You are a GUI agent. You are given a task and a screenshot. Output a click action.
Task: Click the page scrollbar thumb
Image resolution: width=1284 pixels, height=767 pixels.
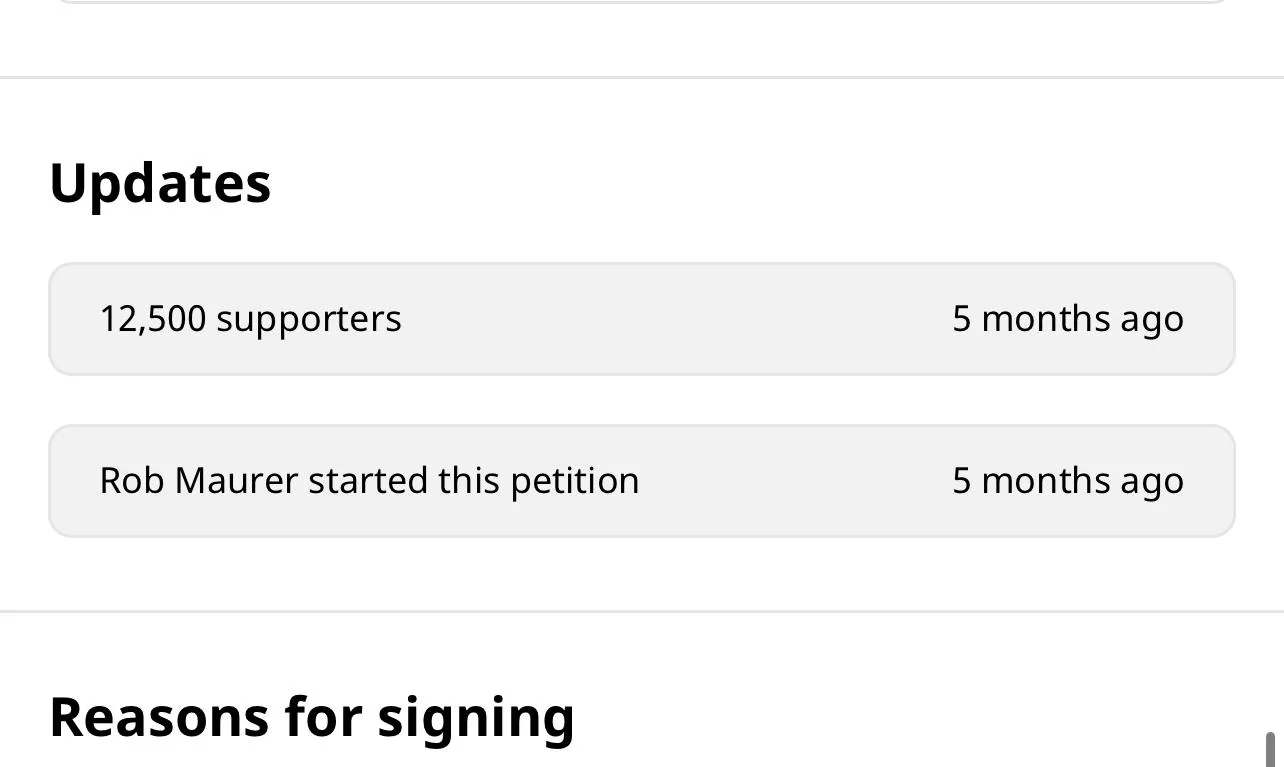click(1270, 748)
